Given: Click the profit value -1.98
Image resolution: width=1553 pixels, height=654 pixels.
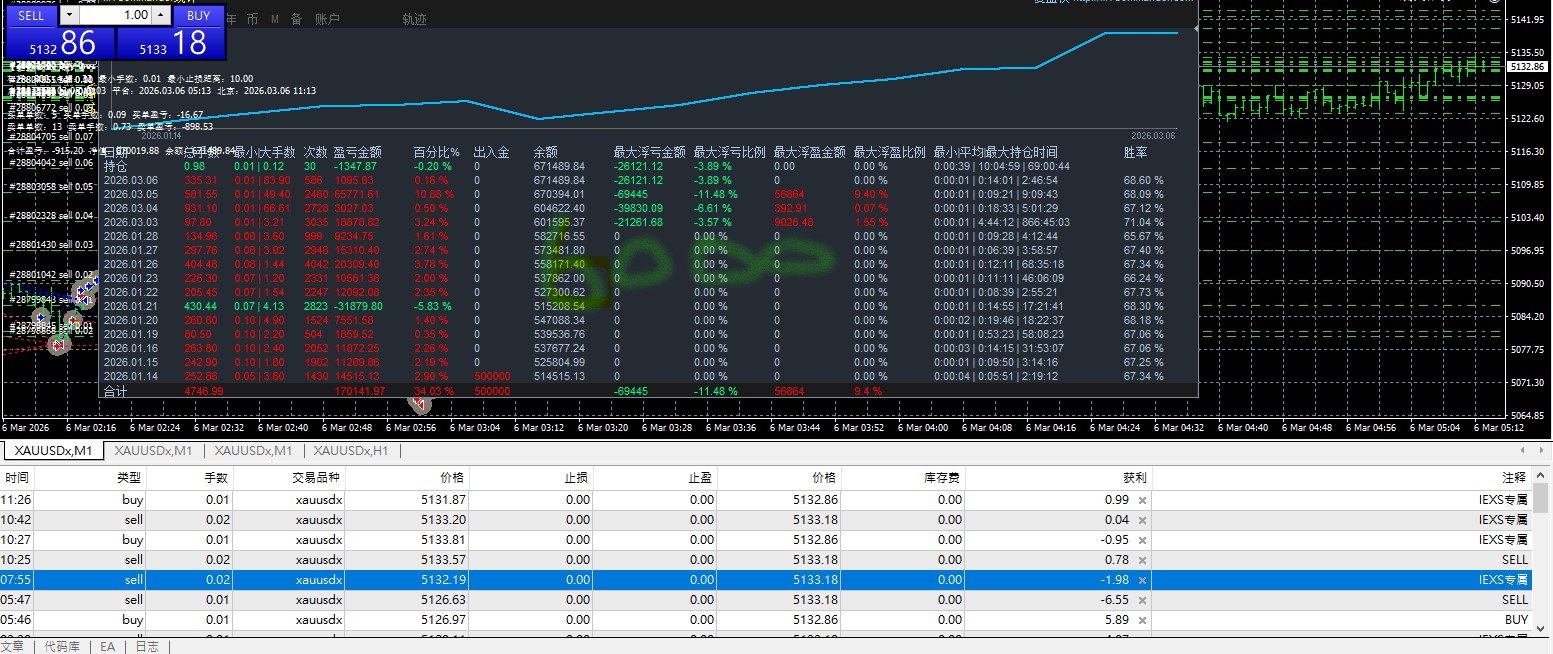Looking at the screenshot, I should pos(1114,580).
